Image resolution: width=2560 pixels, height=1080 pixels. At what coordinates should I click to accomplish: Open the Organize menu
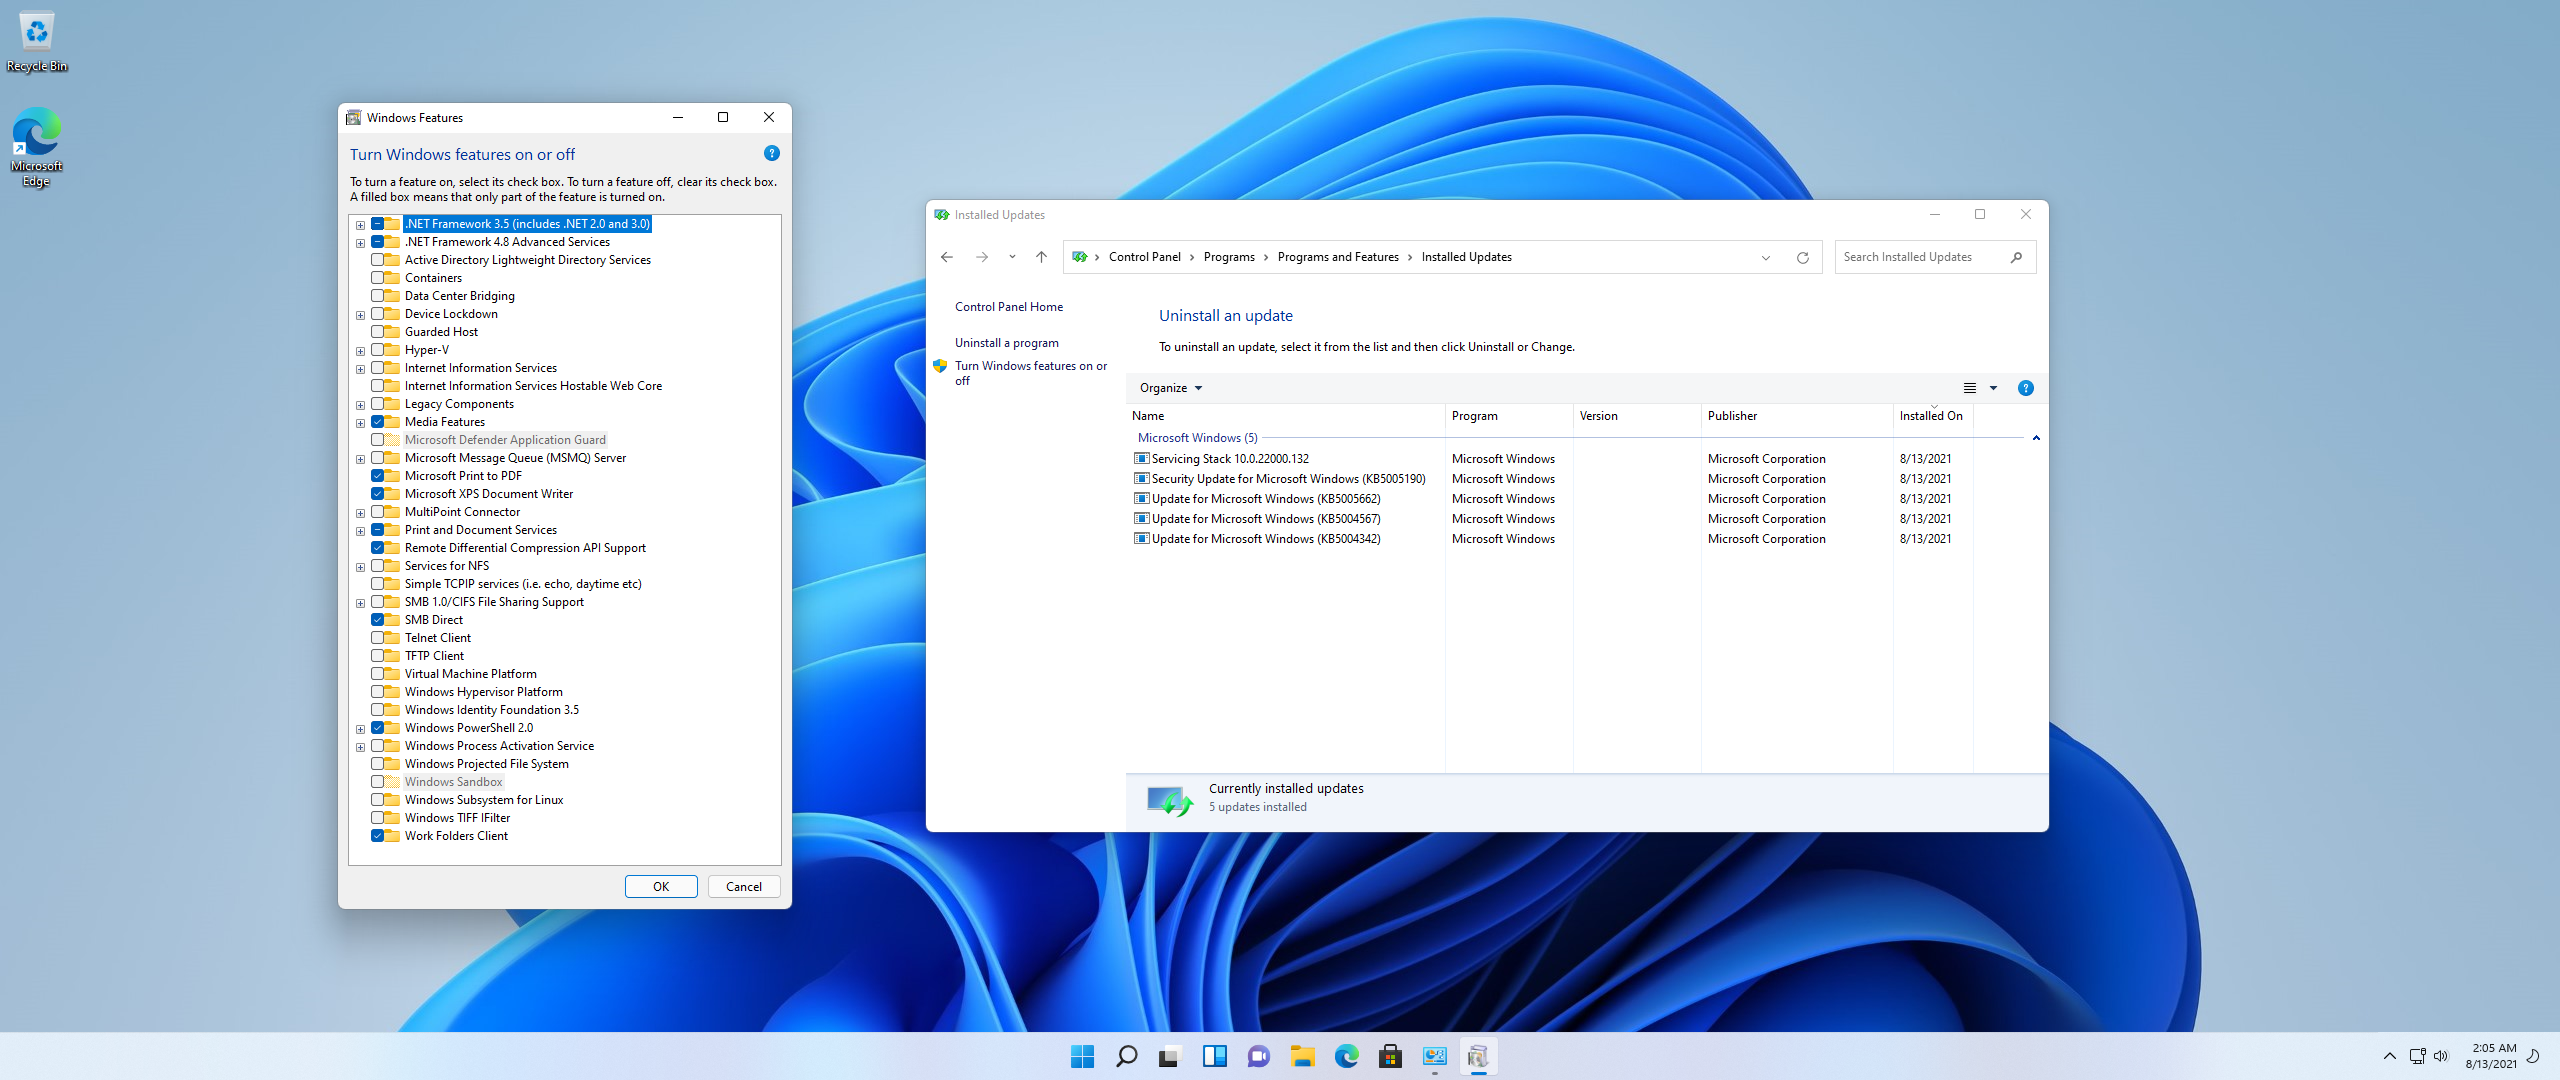(1171, 388)
